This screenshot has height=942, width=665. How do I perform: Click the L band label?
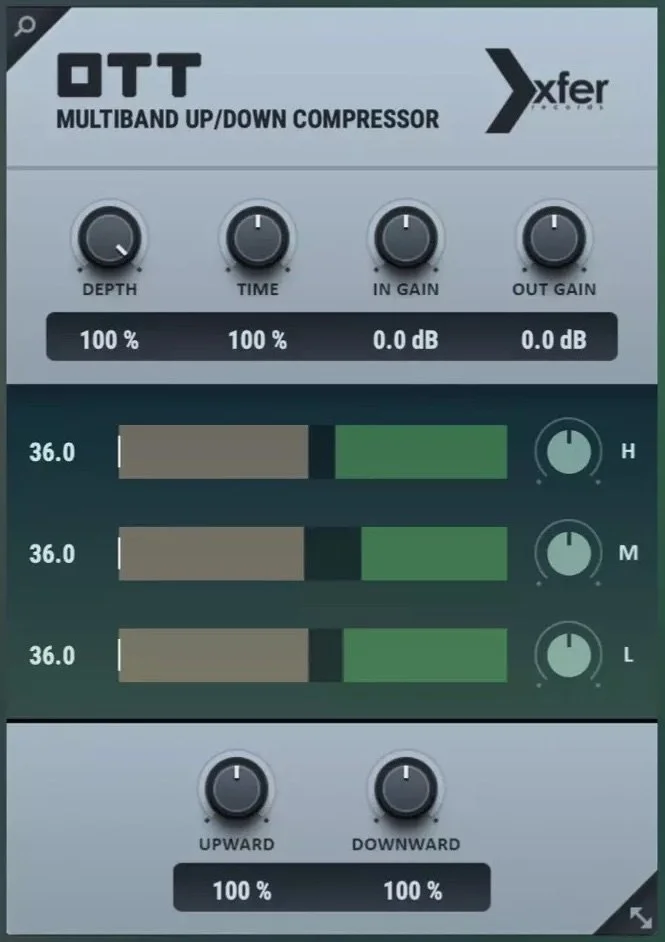point(628,654)
